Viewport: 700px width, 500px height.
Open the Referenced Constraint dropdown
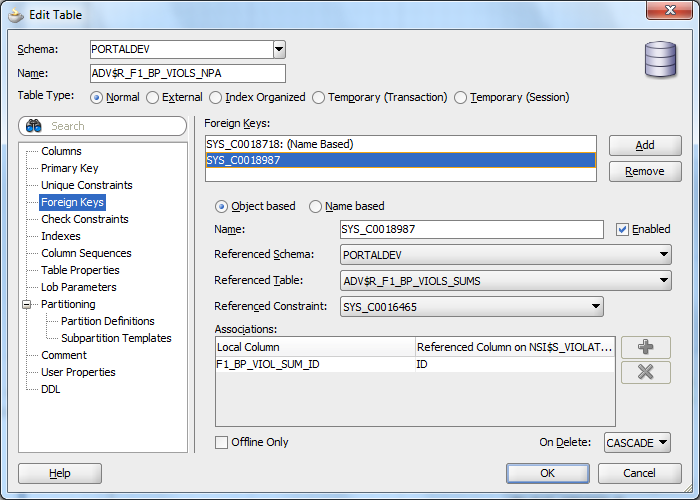[471, 307]
